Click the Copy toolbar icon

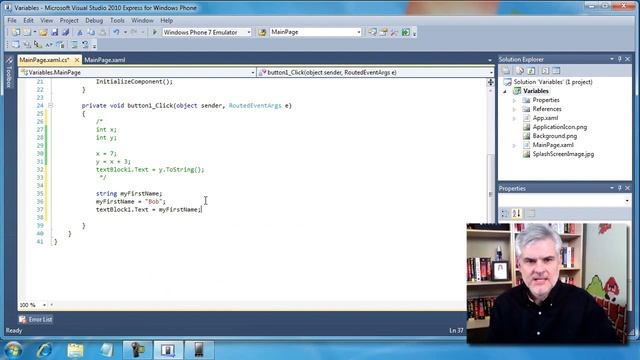(x=91, y=32)
